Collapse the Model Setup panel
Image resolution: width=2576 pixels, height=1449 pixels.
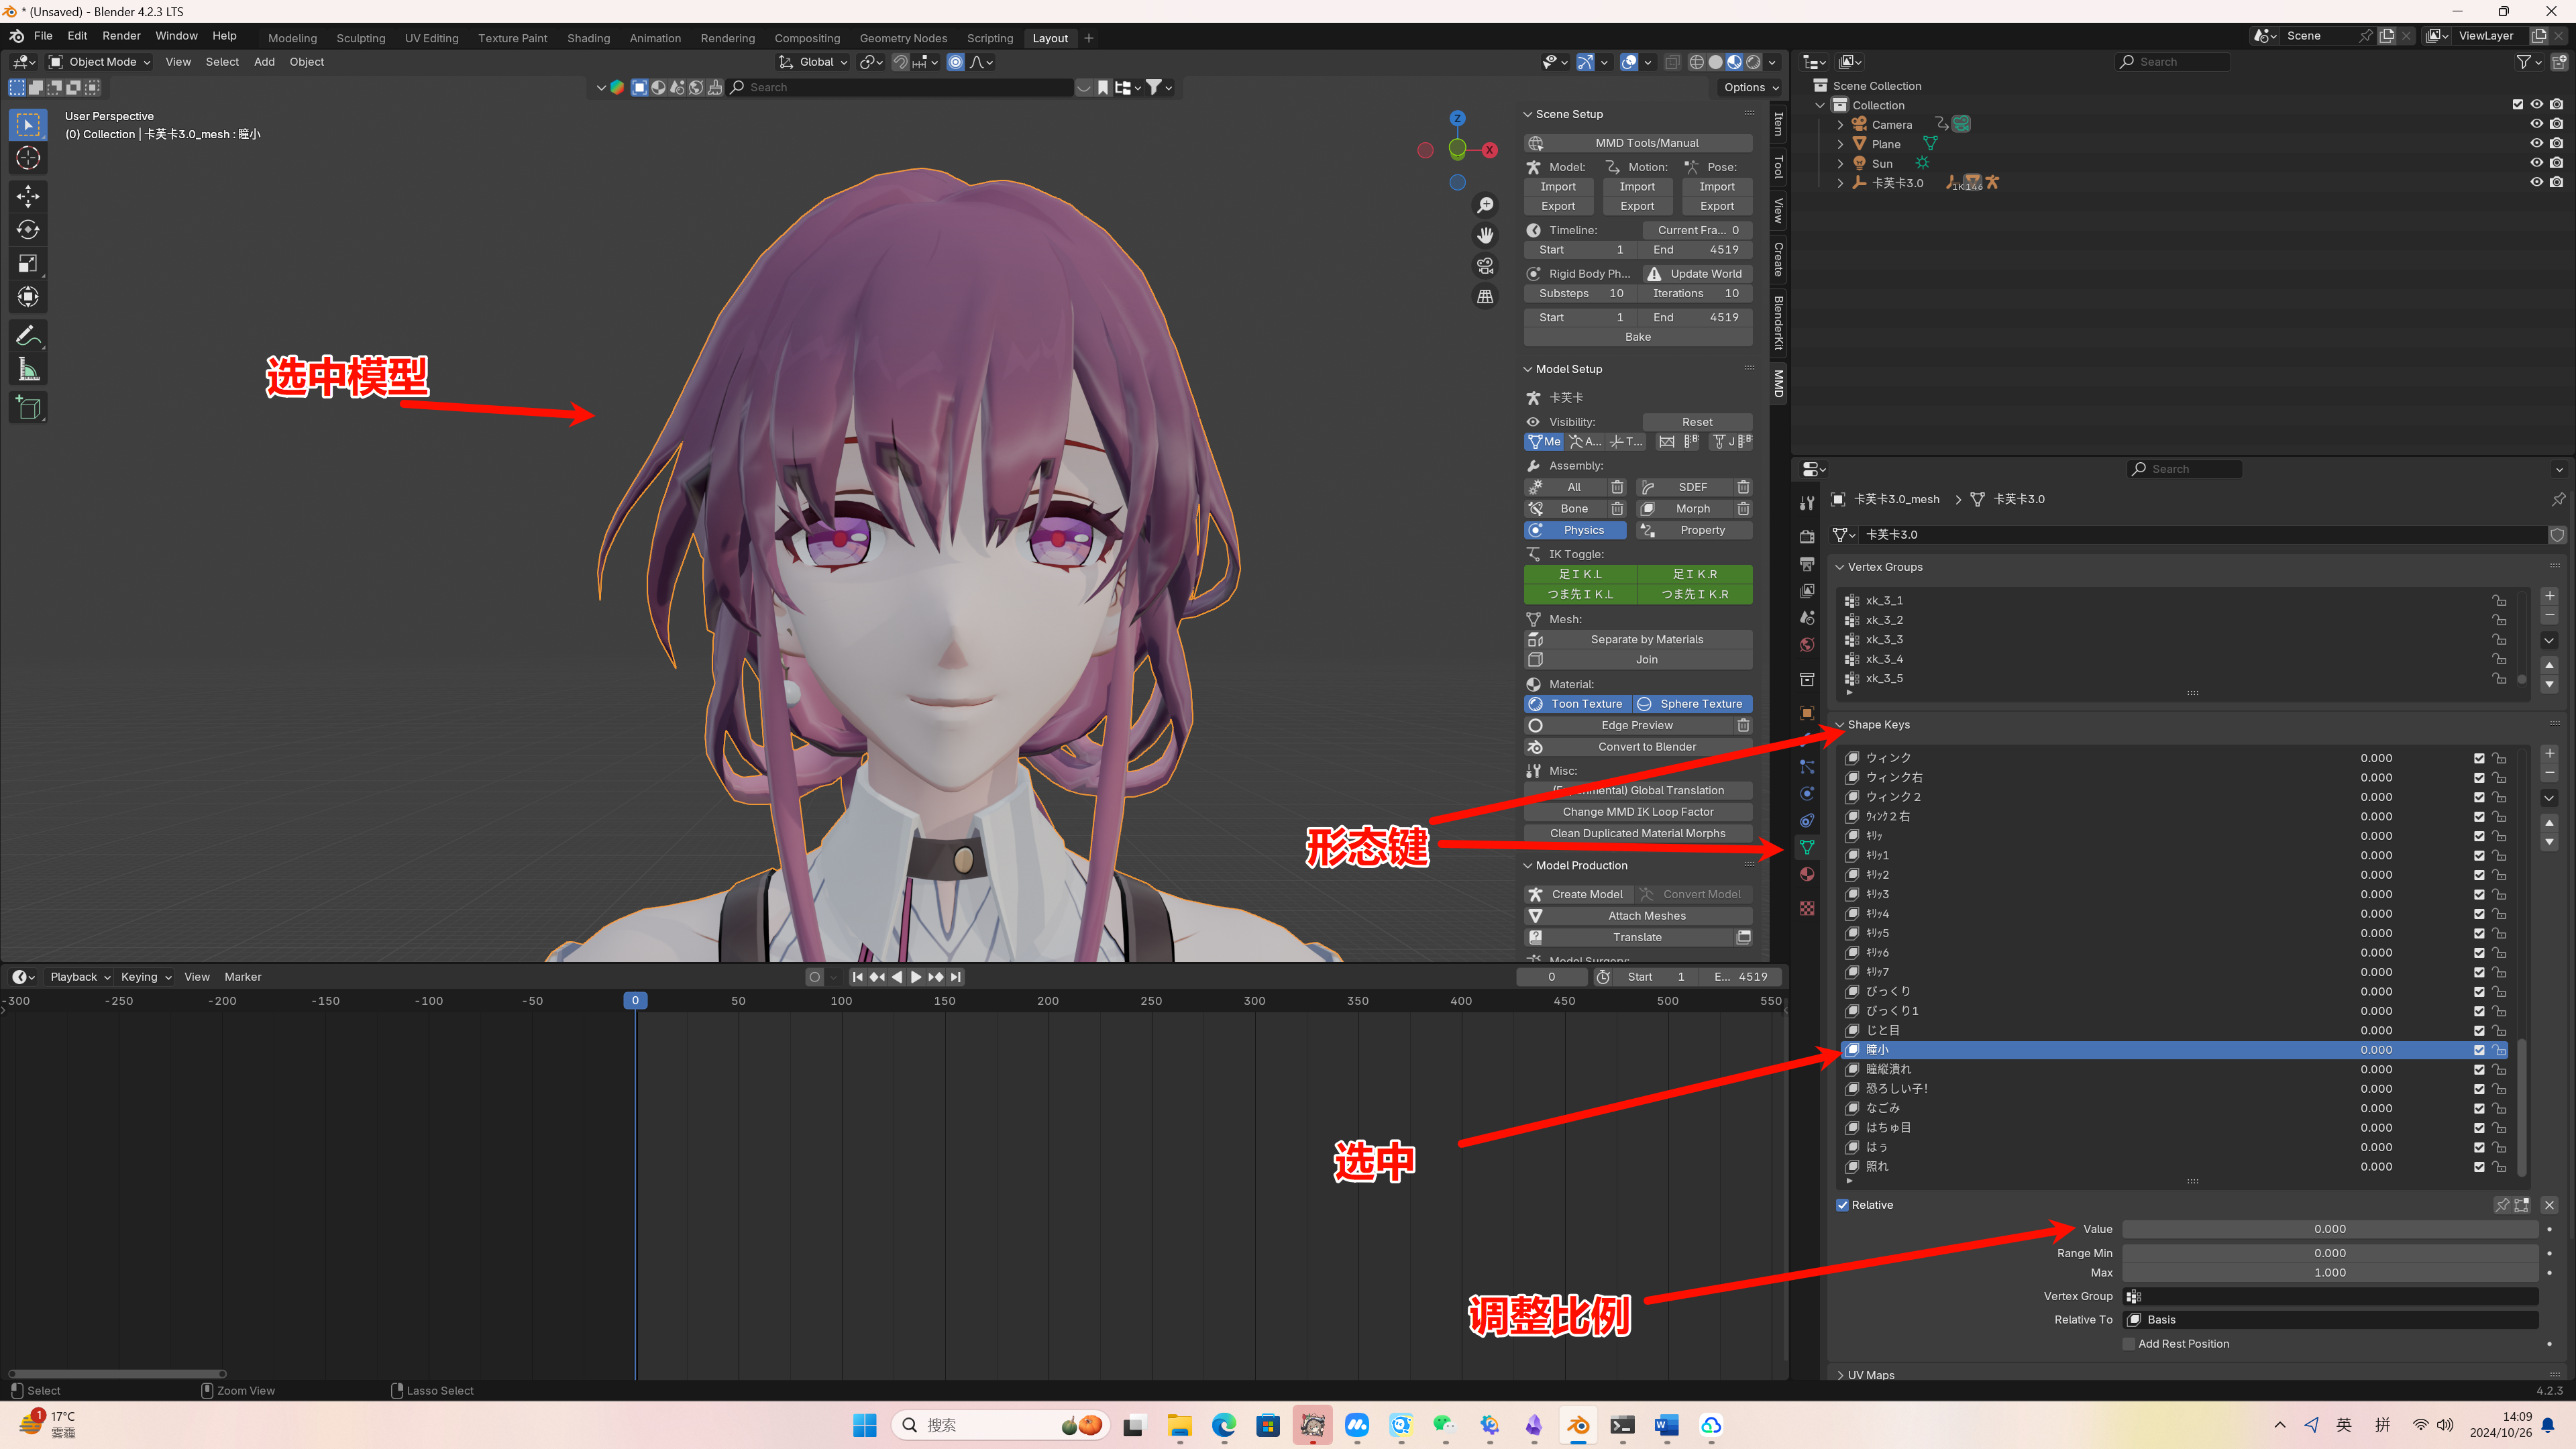point(1527,369)
